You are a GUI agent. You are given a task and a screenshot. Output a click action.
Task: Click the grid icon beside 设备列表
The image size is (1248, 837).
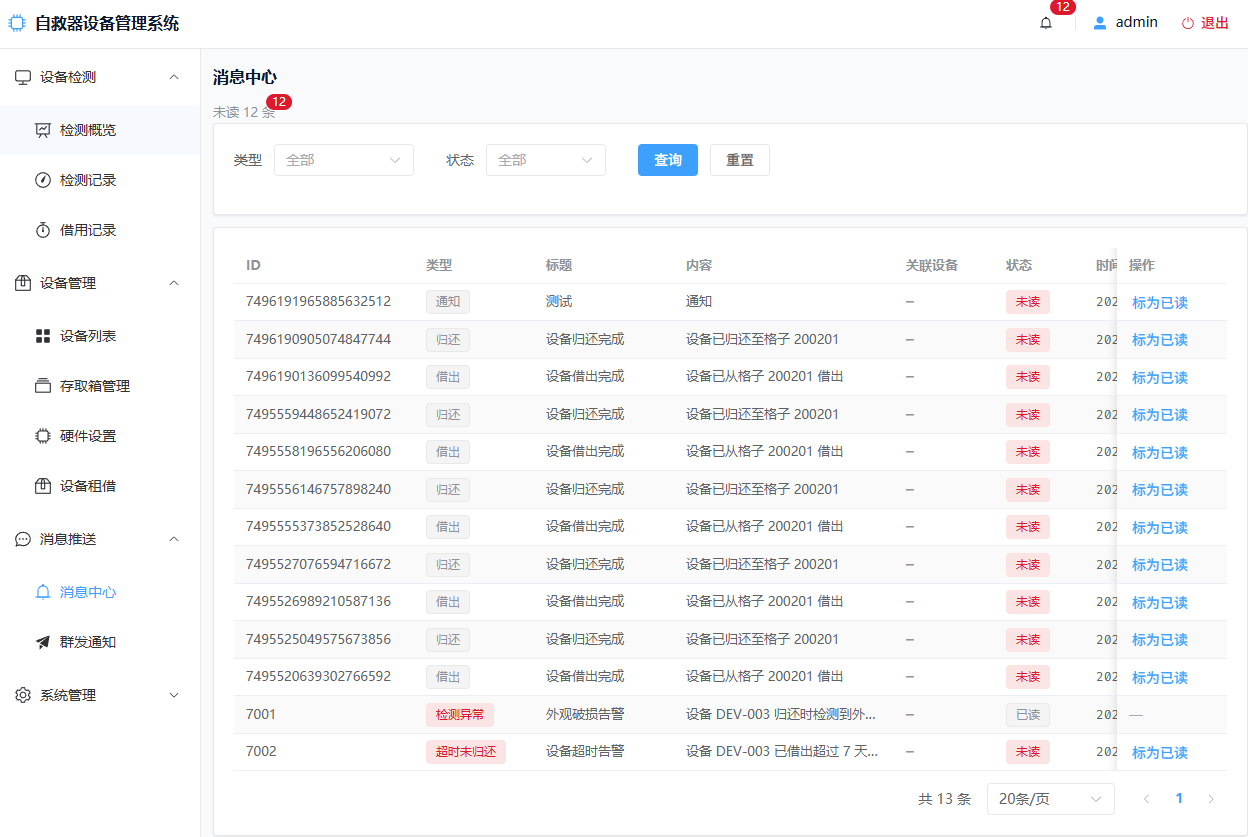tap(43, 336)
